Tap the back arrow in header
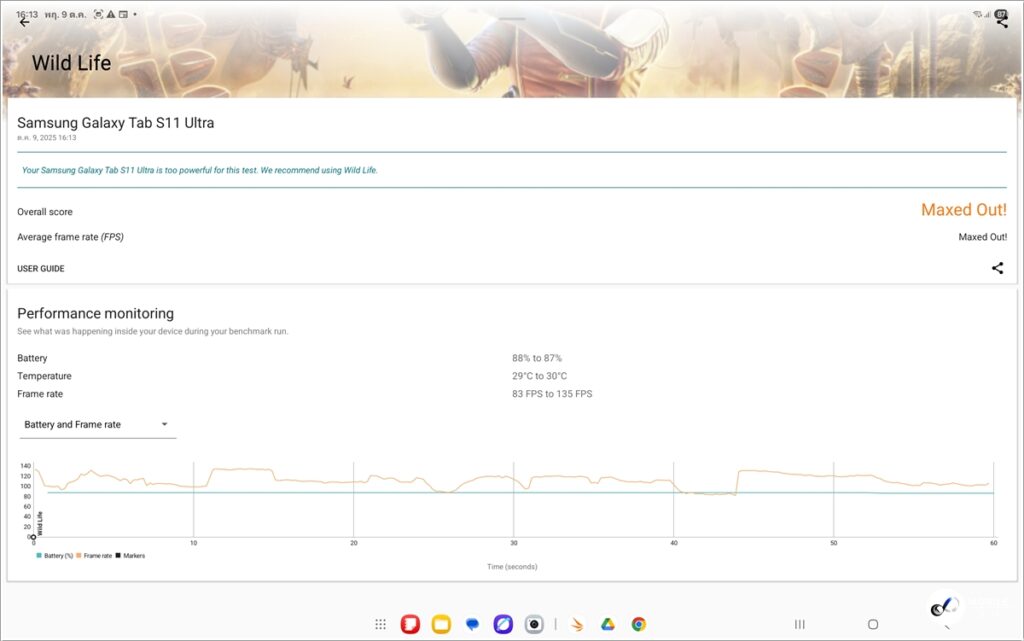This screenshot has width=1024, height=641. click(25, 22)
